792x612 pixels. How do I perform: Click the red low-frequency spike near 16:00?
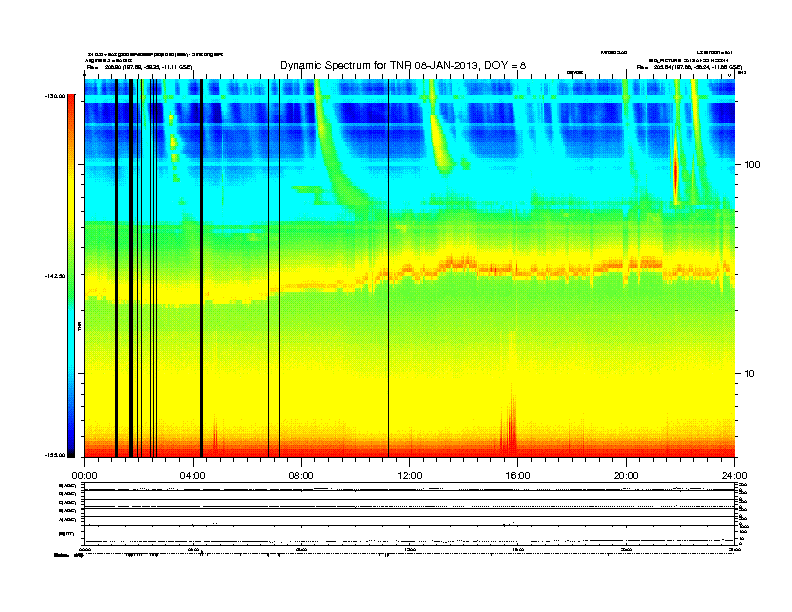pos(511,422)
